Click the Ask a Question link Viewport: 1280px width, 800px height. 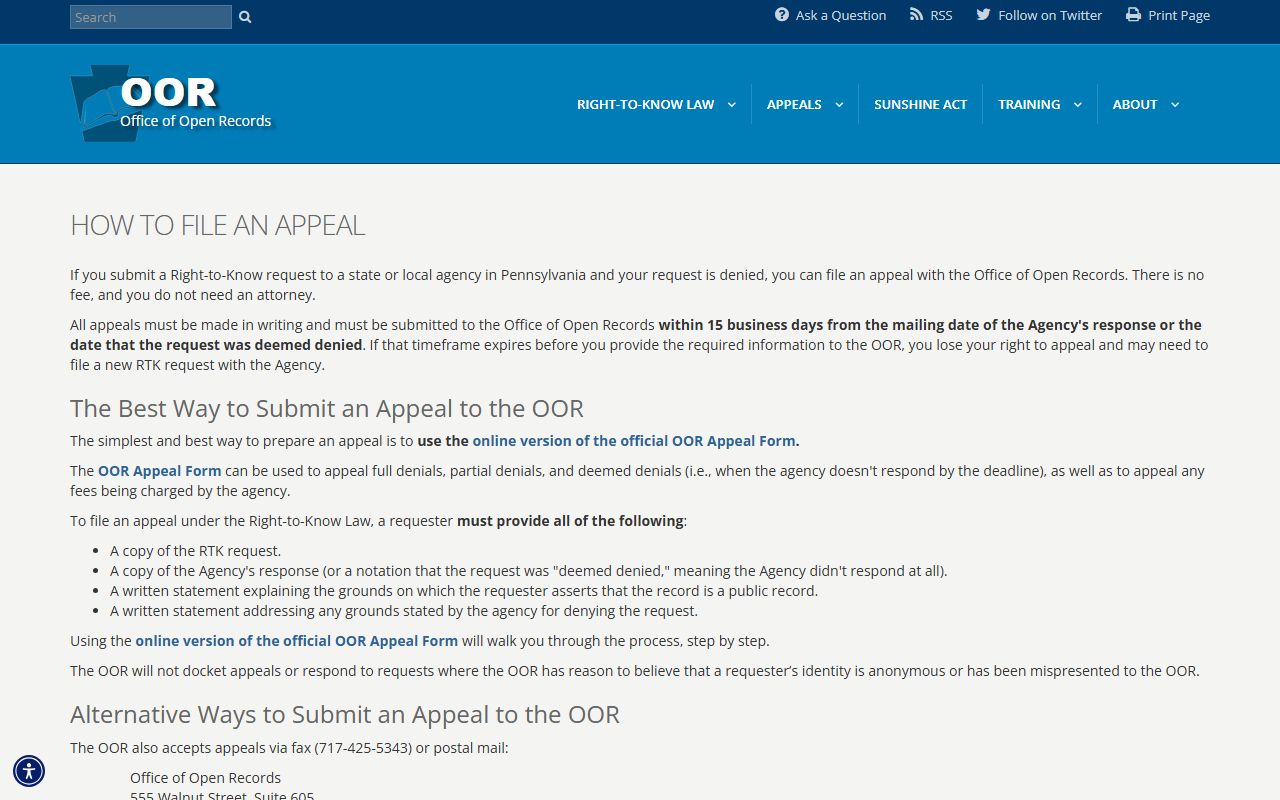(x=841, y=15)
